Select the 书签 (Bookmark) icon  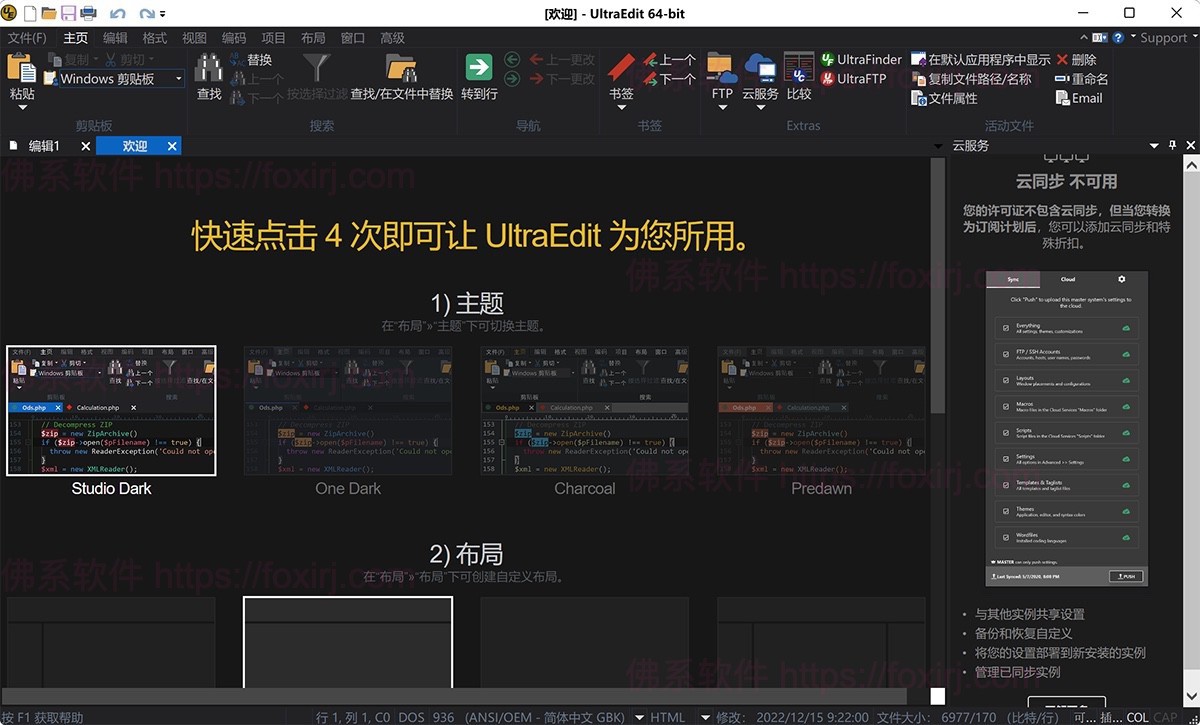[621, 67]
